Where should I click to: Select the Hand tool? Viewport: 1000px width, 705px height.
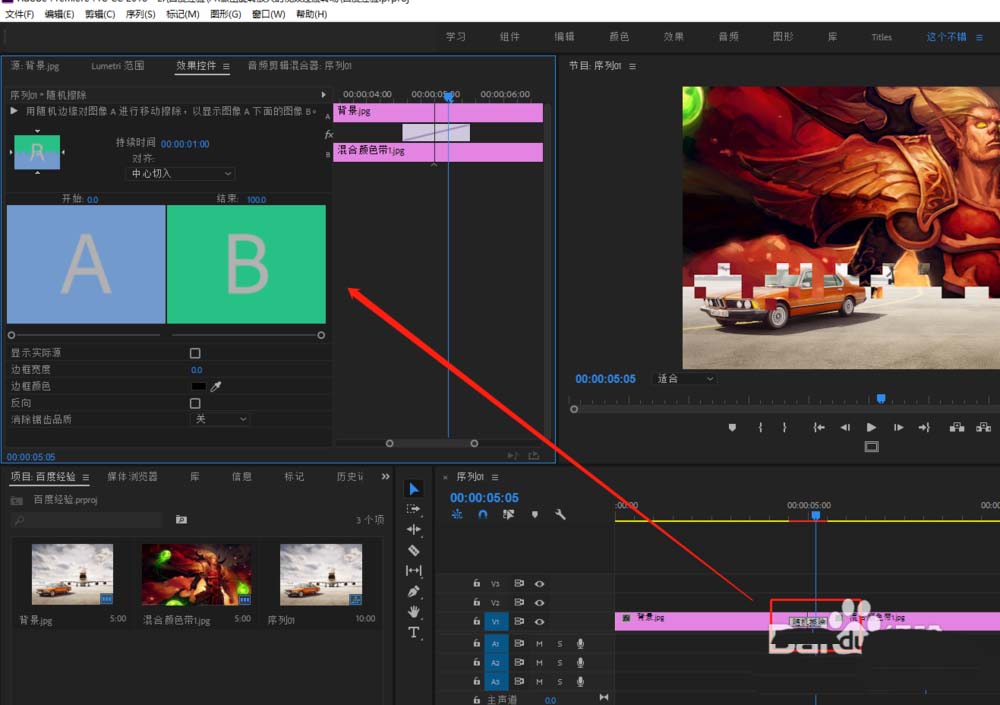coord(414,612)
